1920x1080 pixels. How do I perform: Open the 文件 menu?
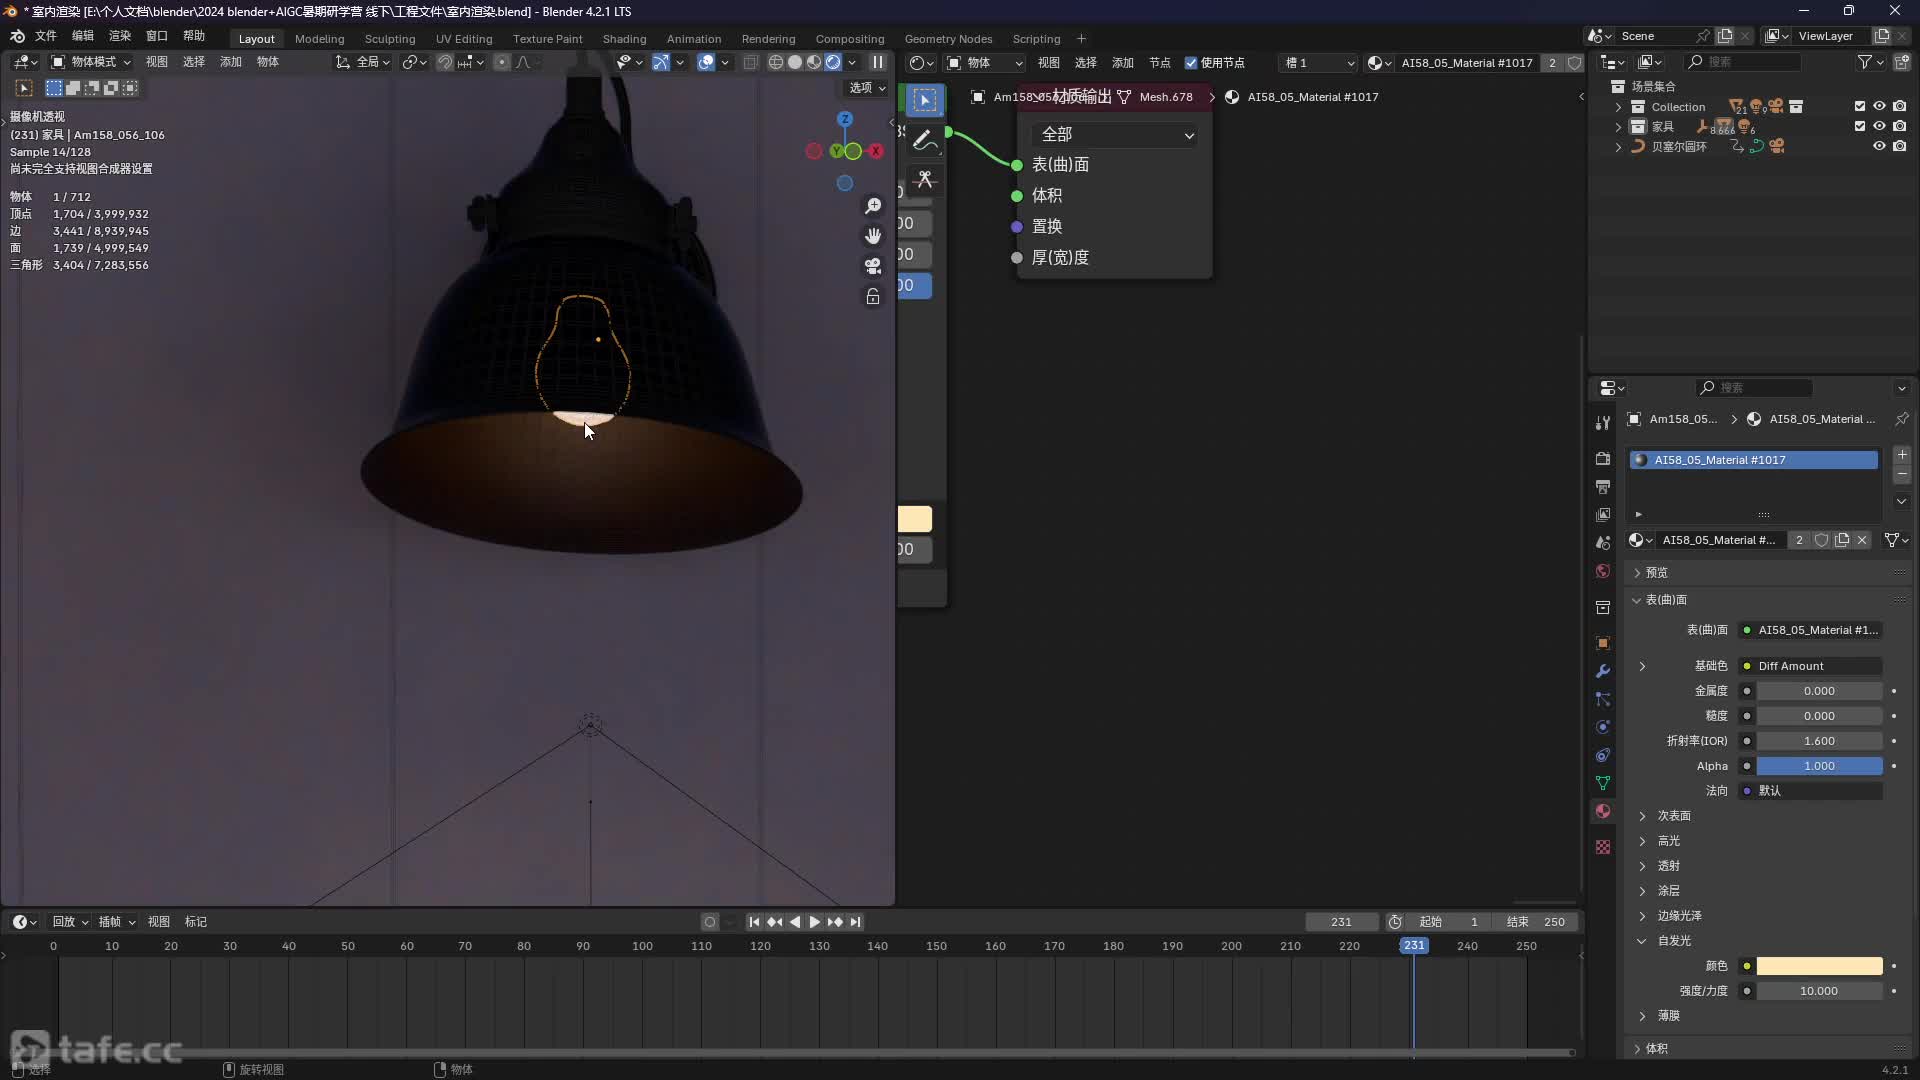(x=46, y=36)
